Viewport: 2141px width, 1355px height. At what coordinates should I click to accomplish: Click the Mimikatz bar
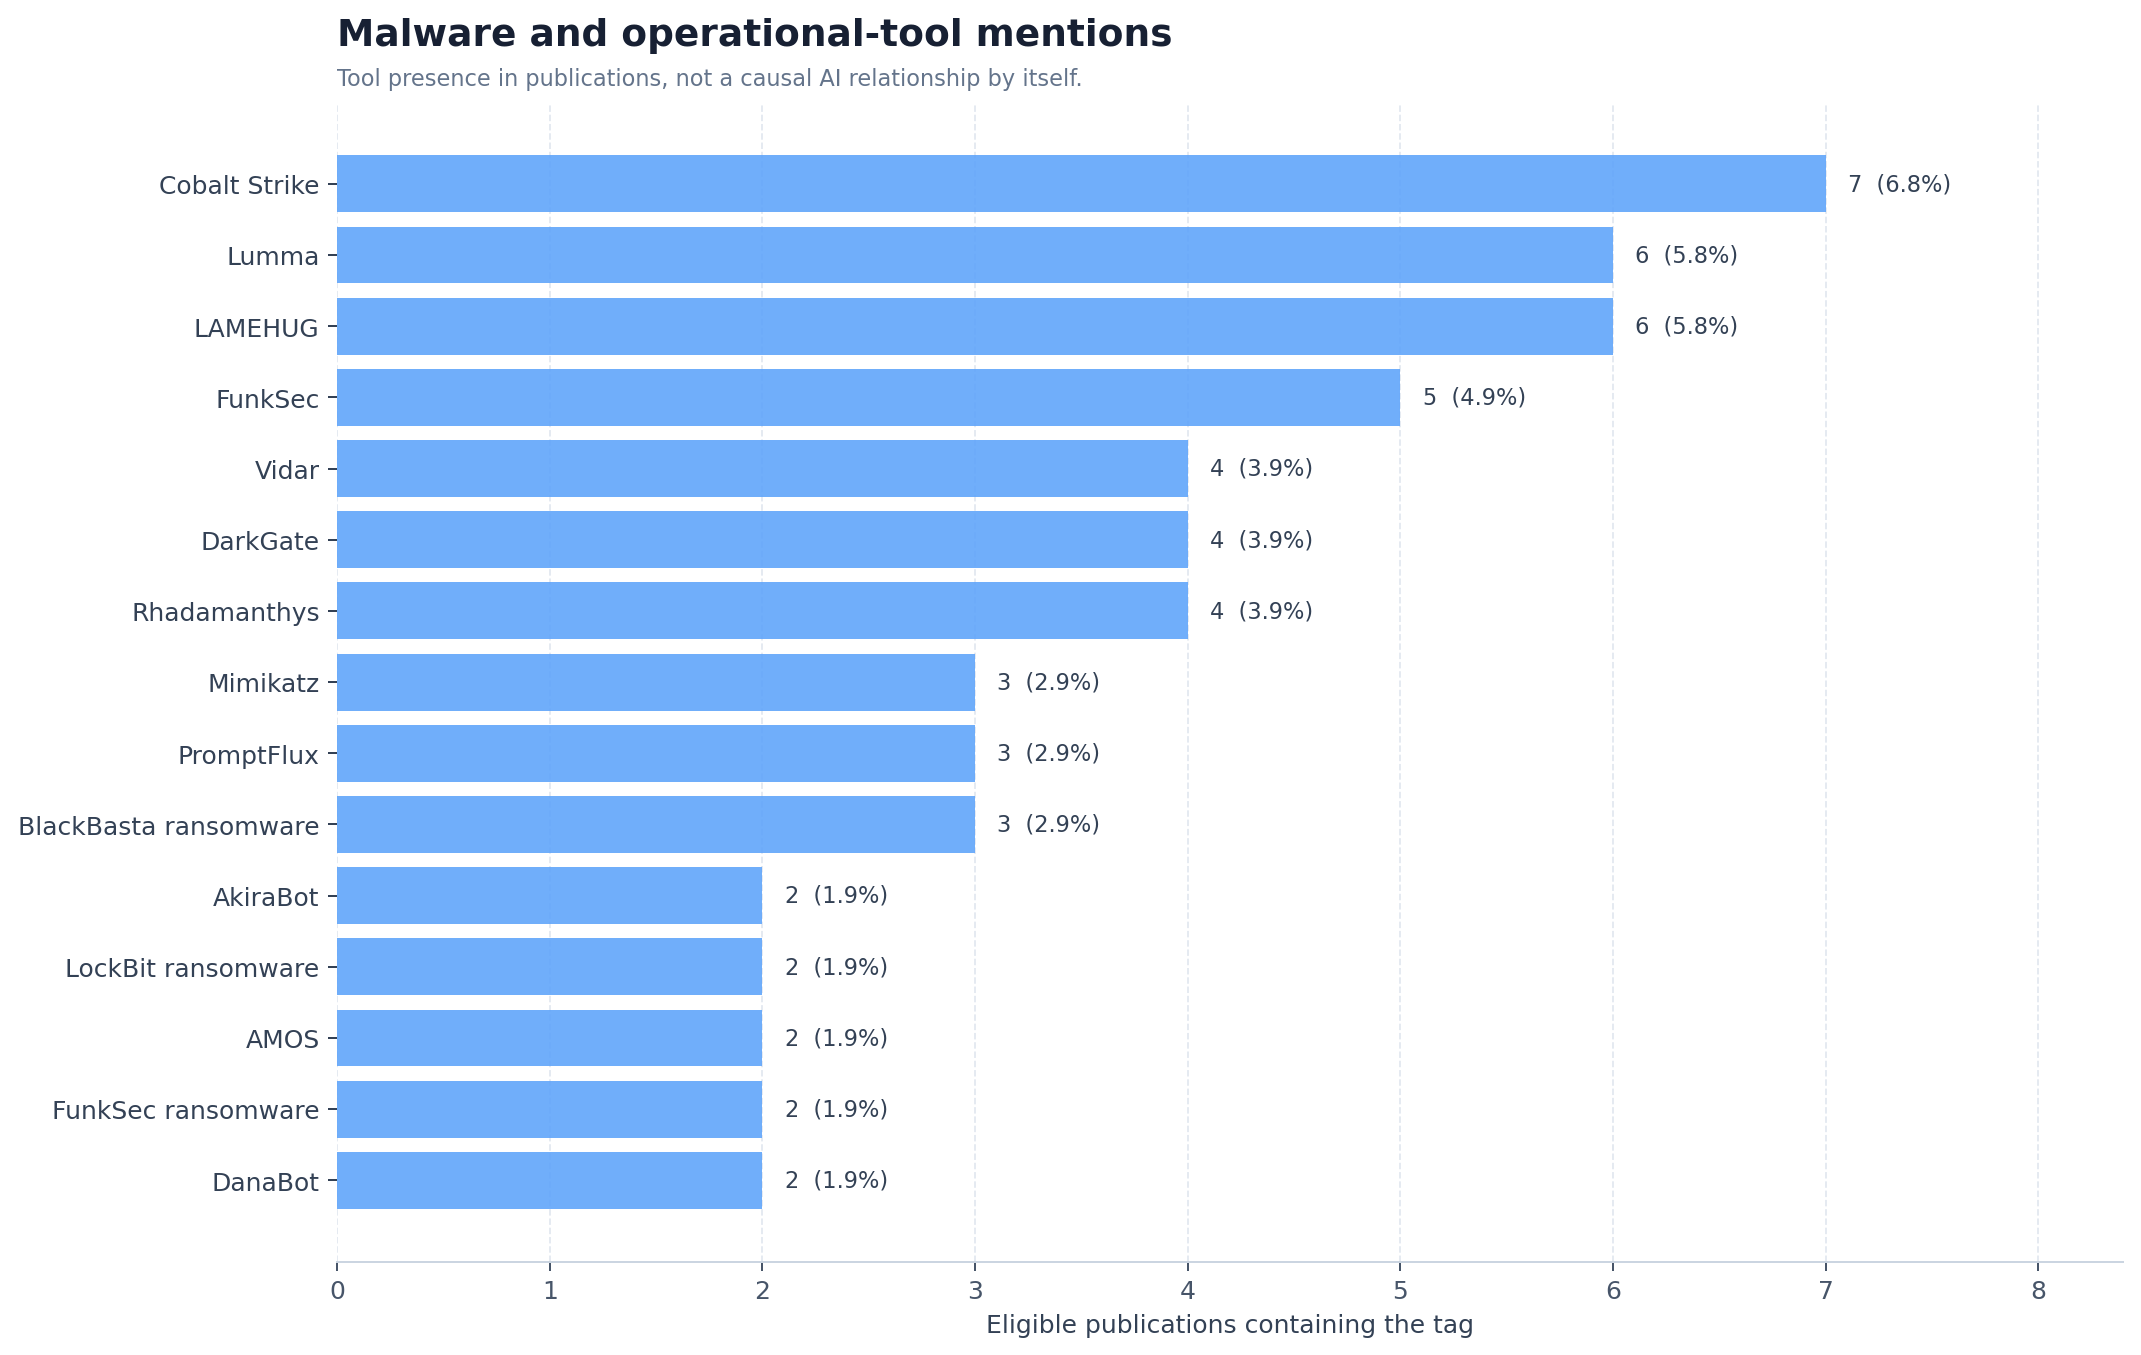click(x=656, y=682)
